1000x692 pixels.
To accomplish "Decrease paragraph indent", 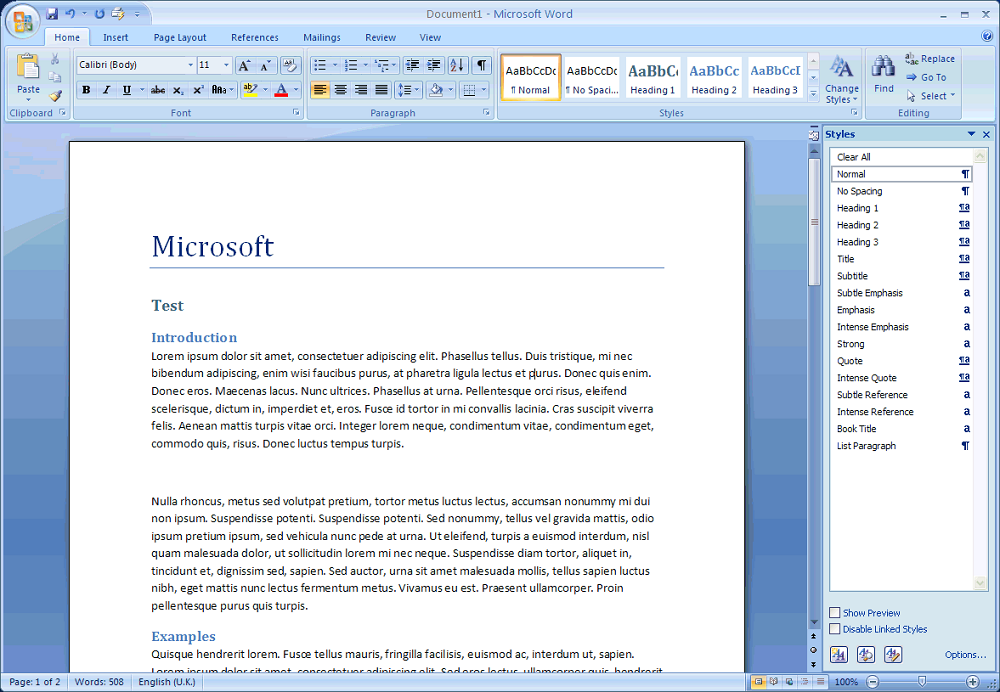I will click(x=413, y=65).
